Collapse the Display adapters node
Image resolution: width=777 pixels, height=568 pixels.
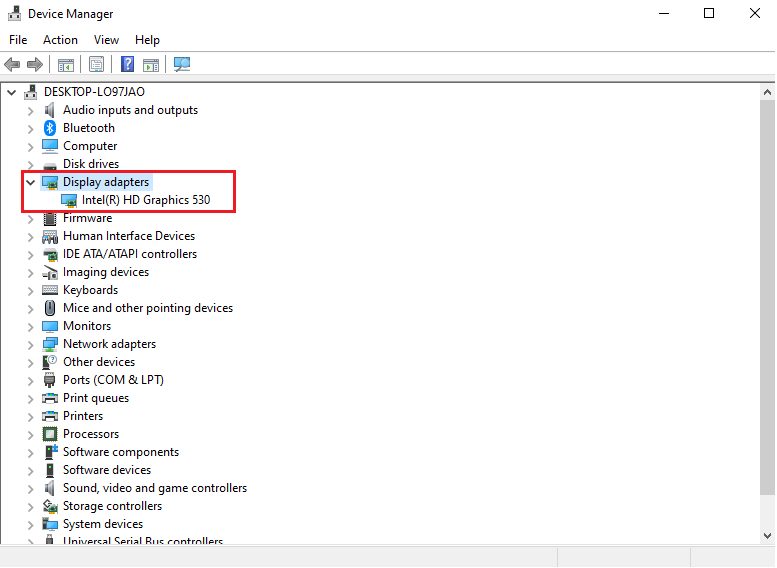(x=31, y=182)
